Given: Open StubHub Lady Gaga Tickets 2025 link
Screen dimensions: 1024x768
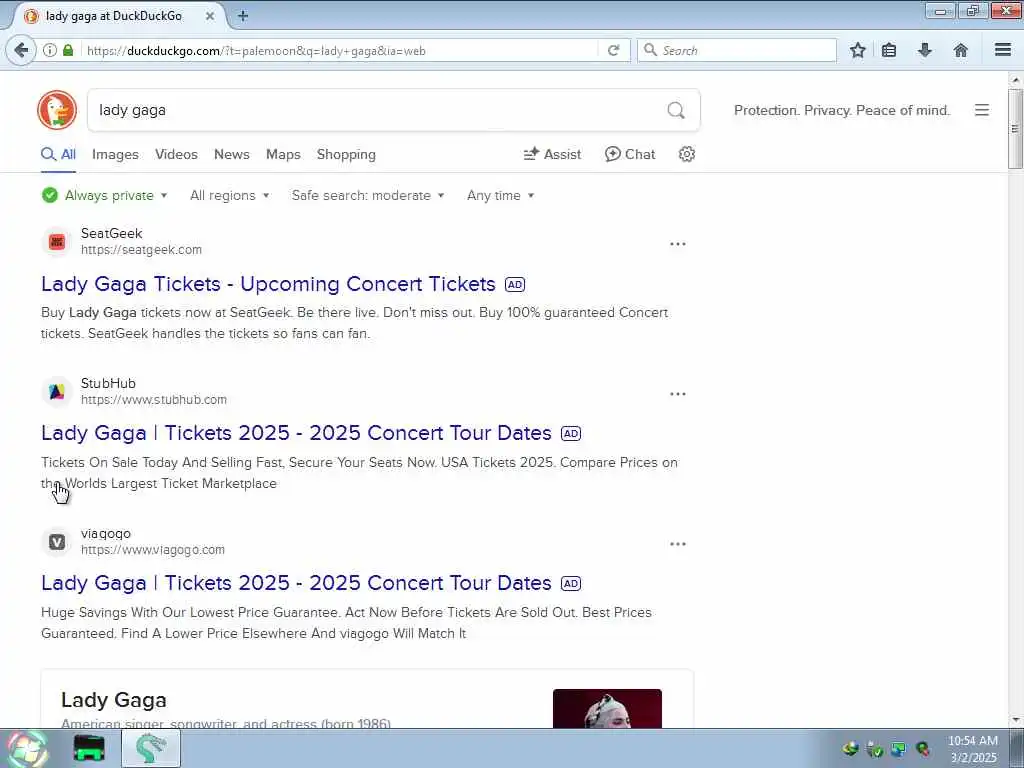Looking at the screenshot, I should click(296, 433).
